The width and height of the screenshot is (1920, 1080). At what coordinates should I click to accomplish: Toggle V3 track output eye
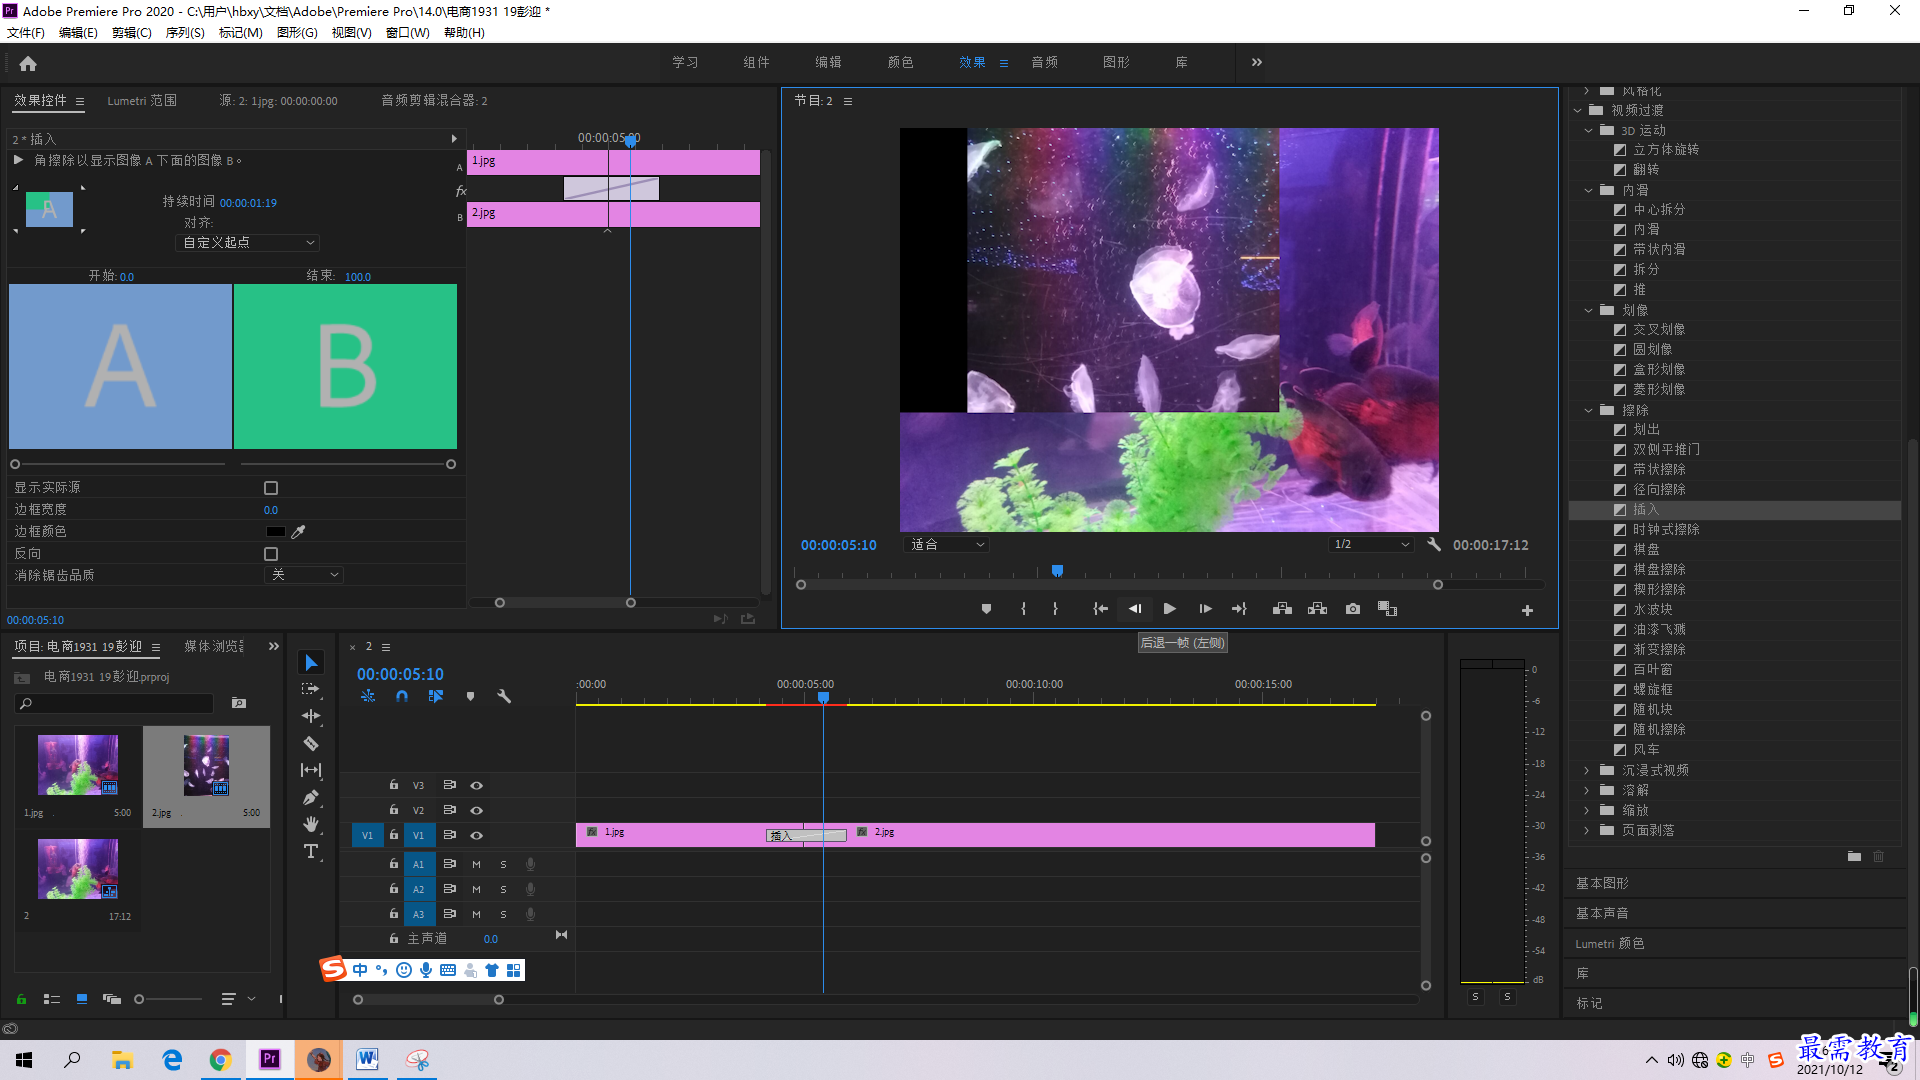(477, 785)
